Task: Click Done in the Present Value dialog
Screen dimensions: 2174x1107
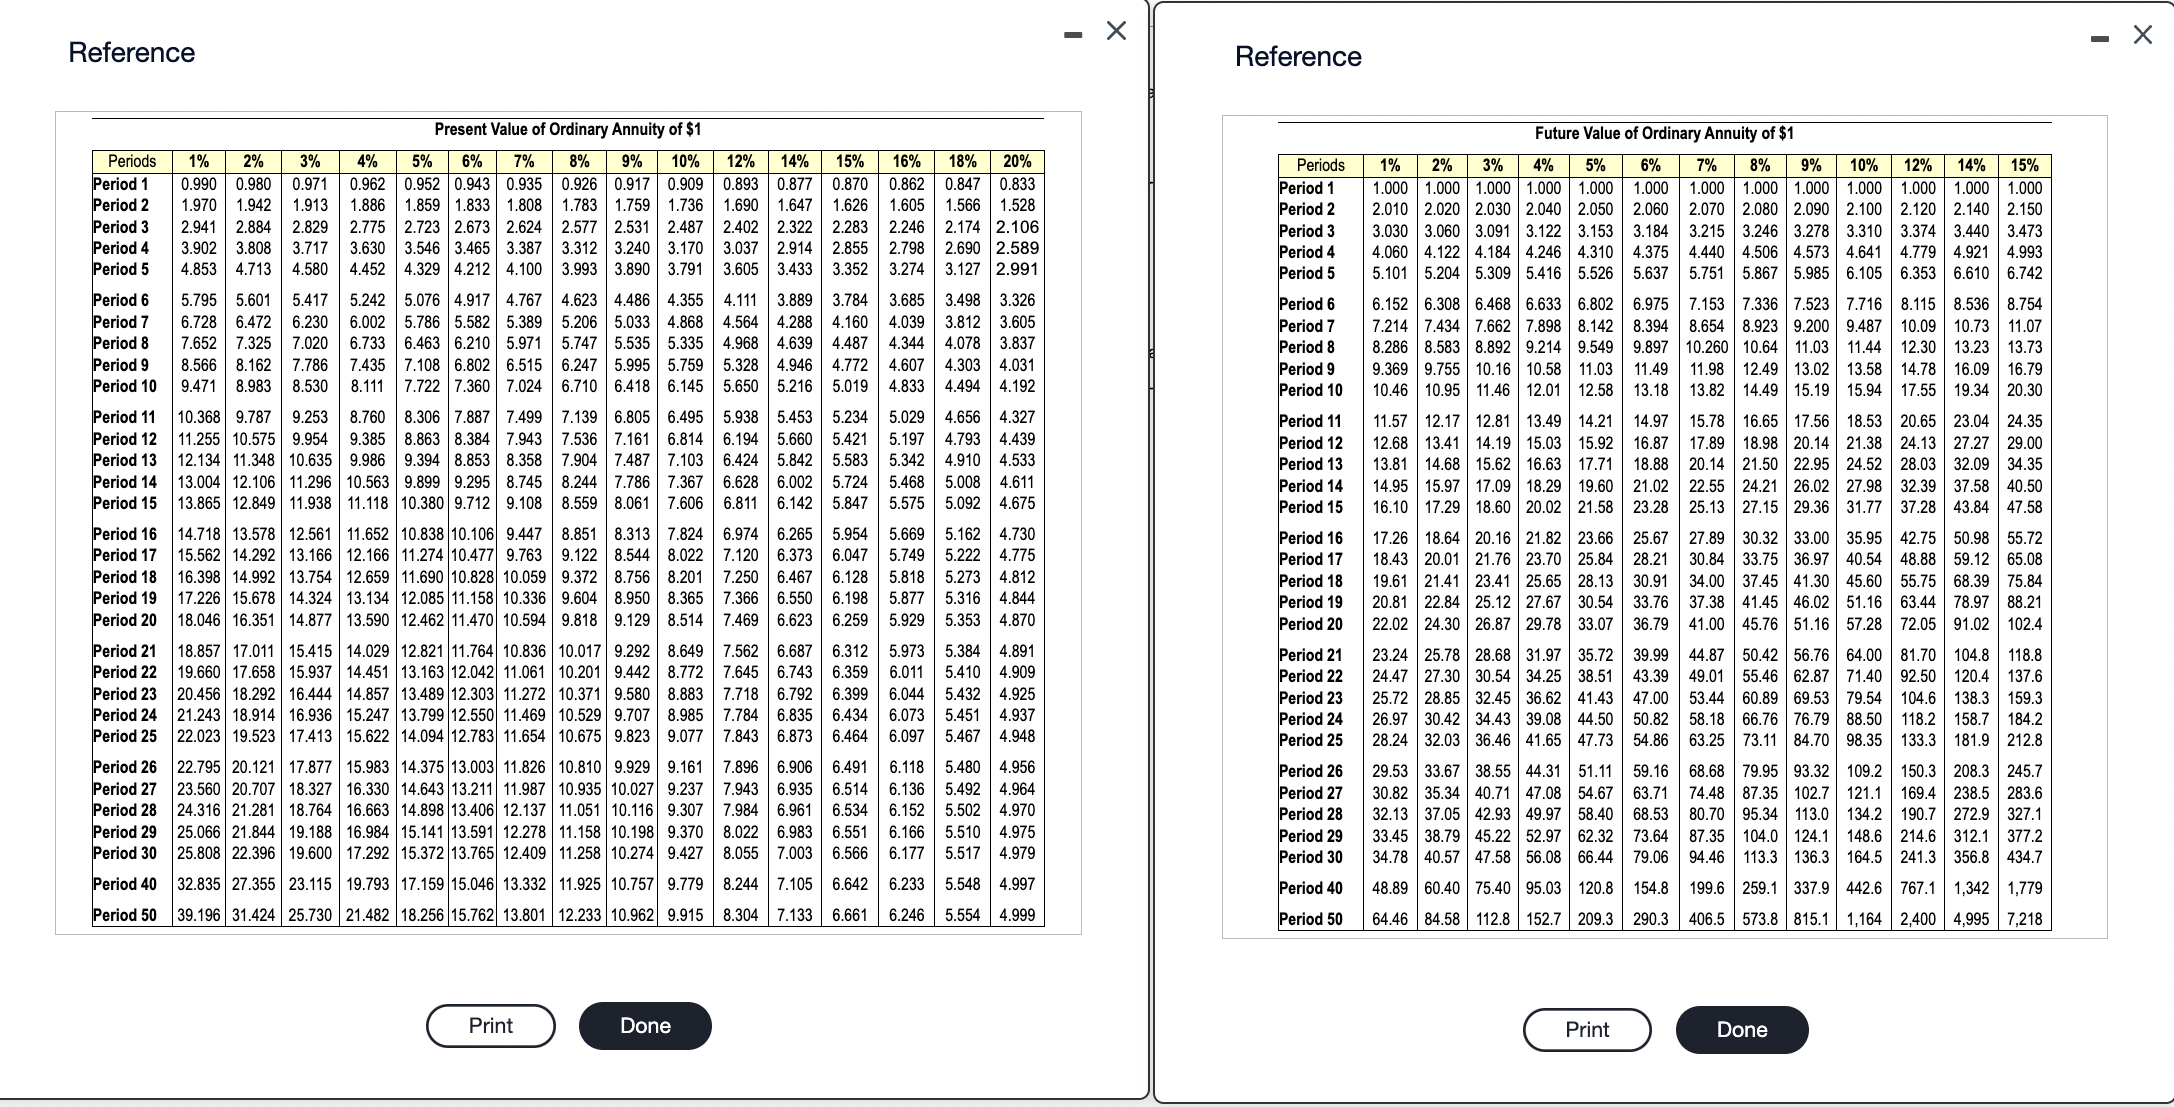Action: coord(645,1026)
